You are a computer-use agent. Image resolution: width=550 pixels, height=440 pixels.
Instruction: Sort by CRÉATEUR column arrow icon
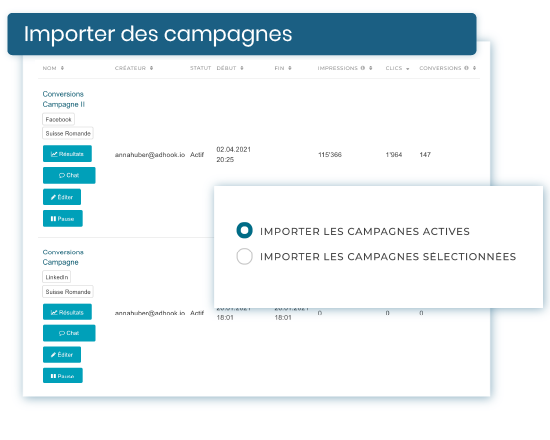[152, 68]
